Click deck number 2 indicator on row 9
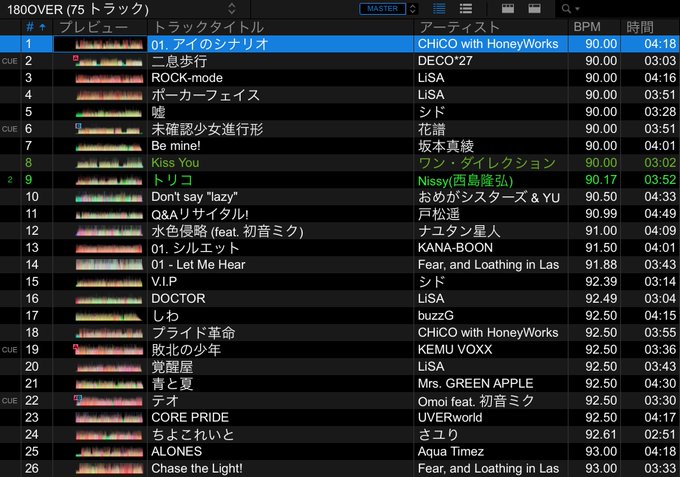This screenshot has width=680, height=477. 10,180
